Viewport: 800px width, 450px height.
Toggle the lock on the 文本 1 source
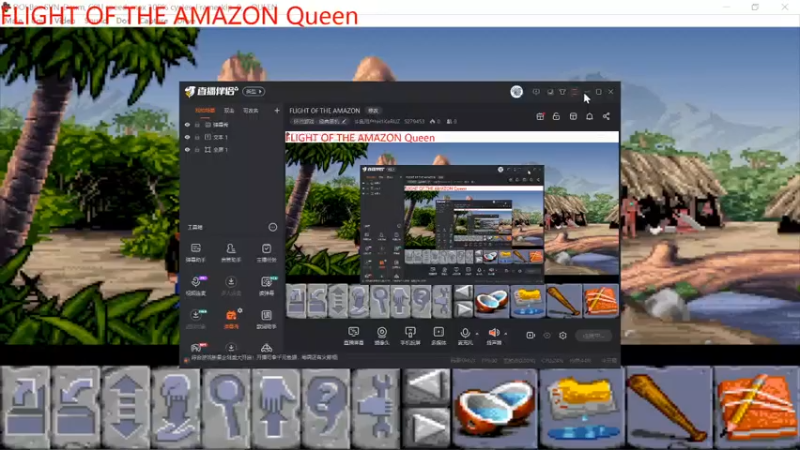point(197,137)
